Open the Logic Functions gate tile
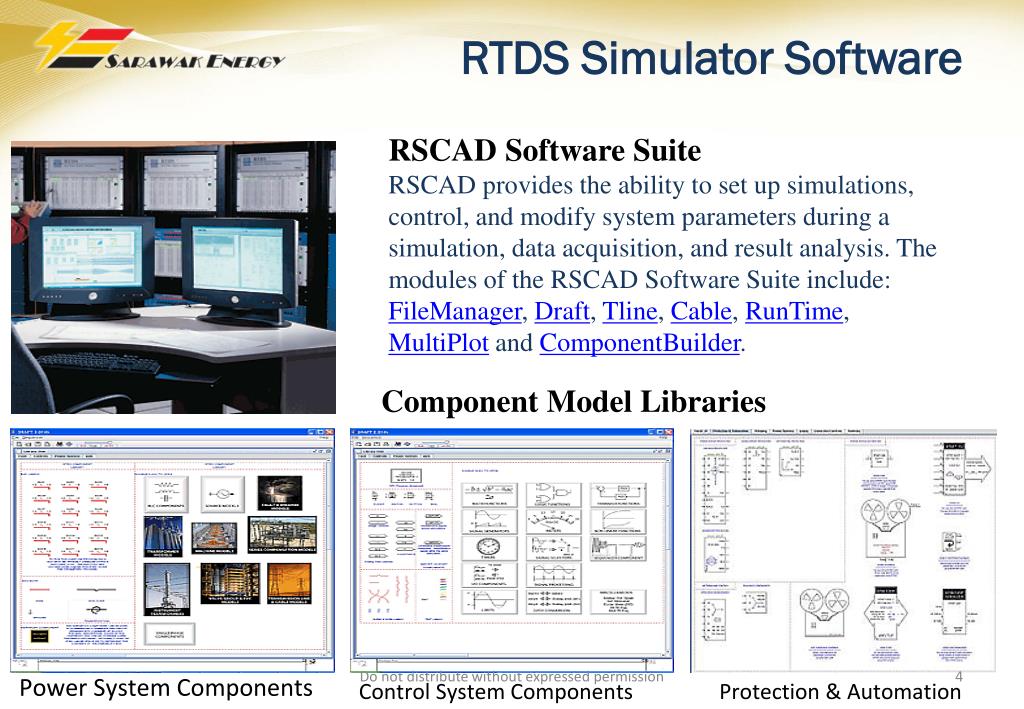Viewport: 1024px width, 709px height. click(x=553, y=495)
